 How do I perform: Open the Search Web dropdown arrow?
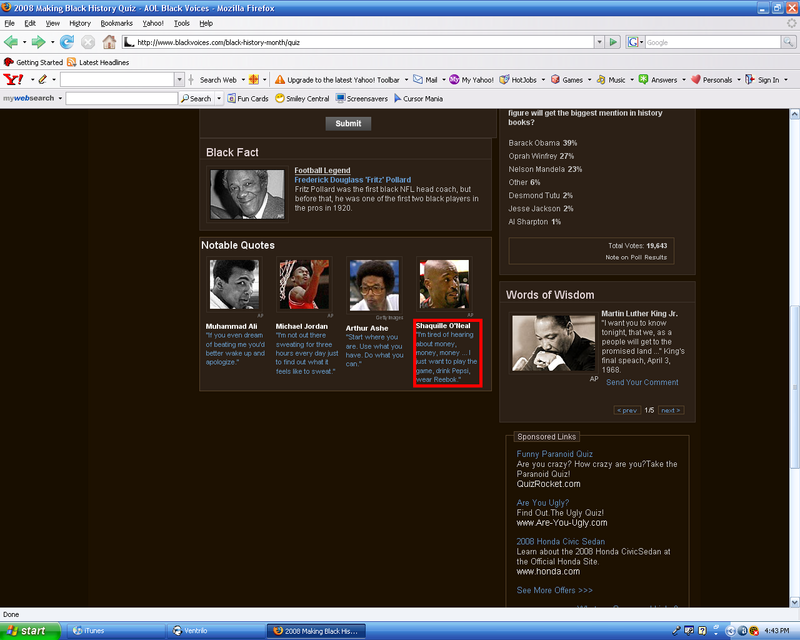tap(241, 80)
